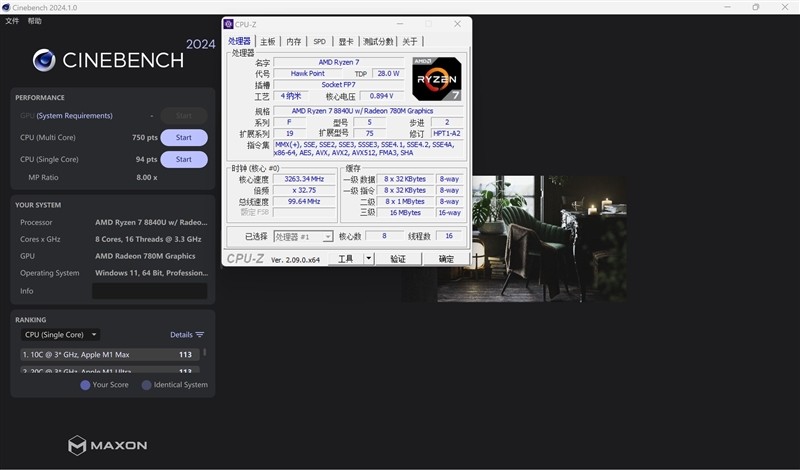Click the Cinebench app icon in title bar
Image resolution: width=800 pixels, height=470 pixels.
tap(6, 7)
